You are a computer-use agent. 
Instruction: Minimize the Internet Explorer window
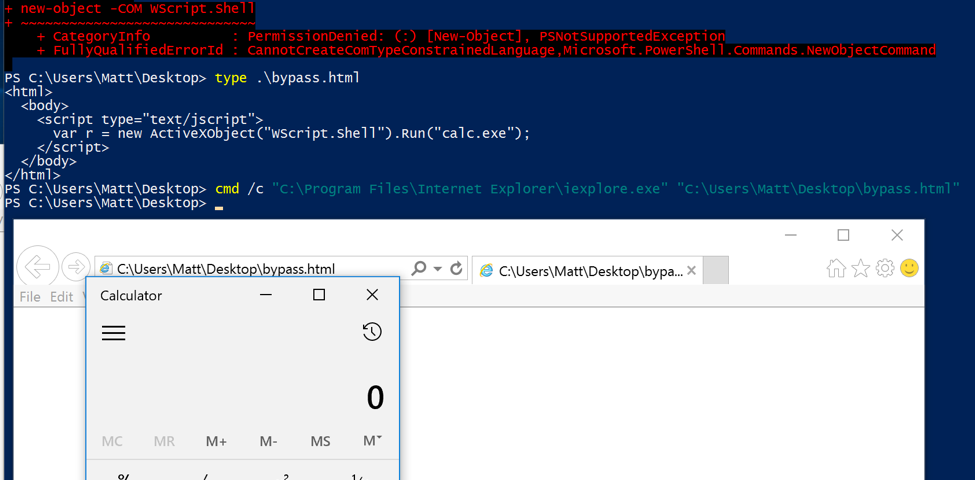(x=791, y=235)
